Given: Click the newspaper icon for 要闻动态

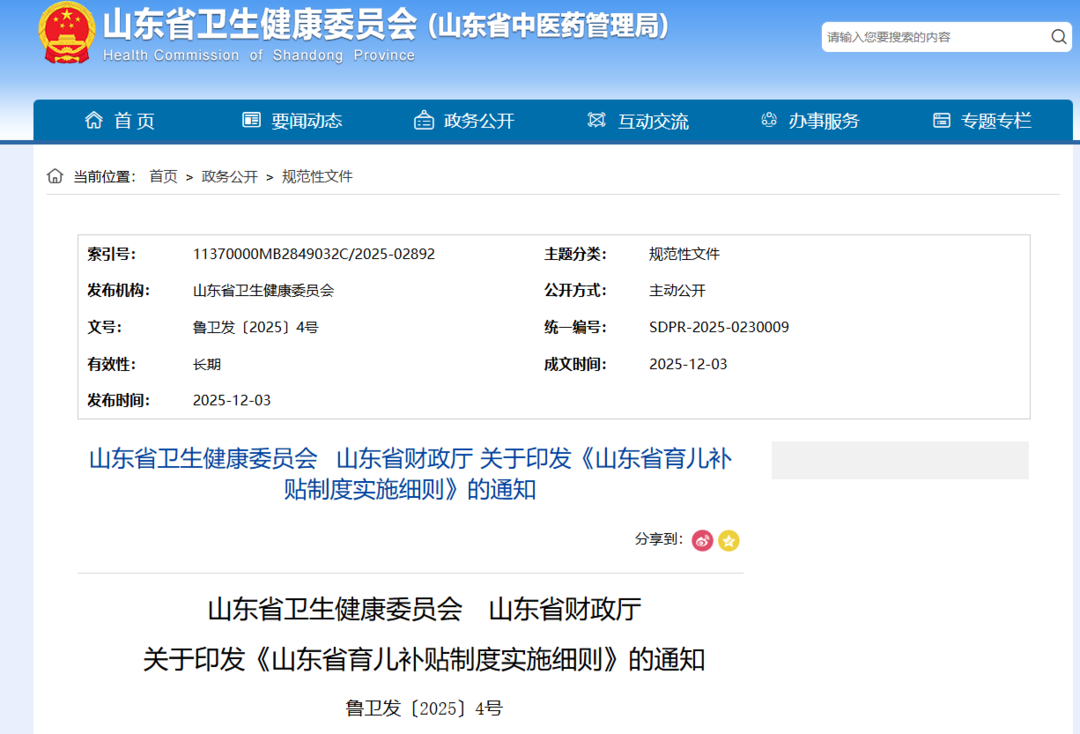Looking at the screenshot, I should pos(251,120).
